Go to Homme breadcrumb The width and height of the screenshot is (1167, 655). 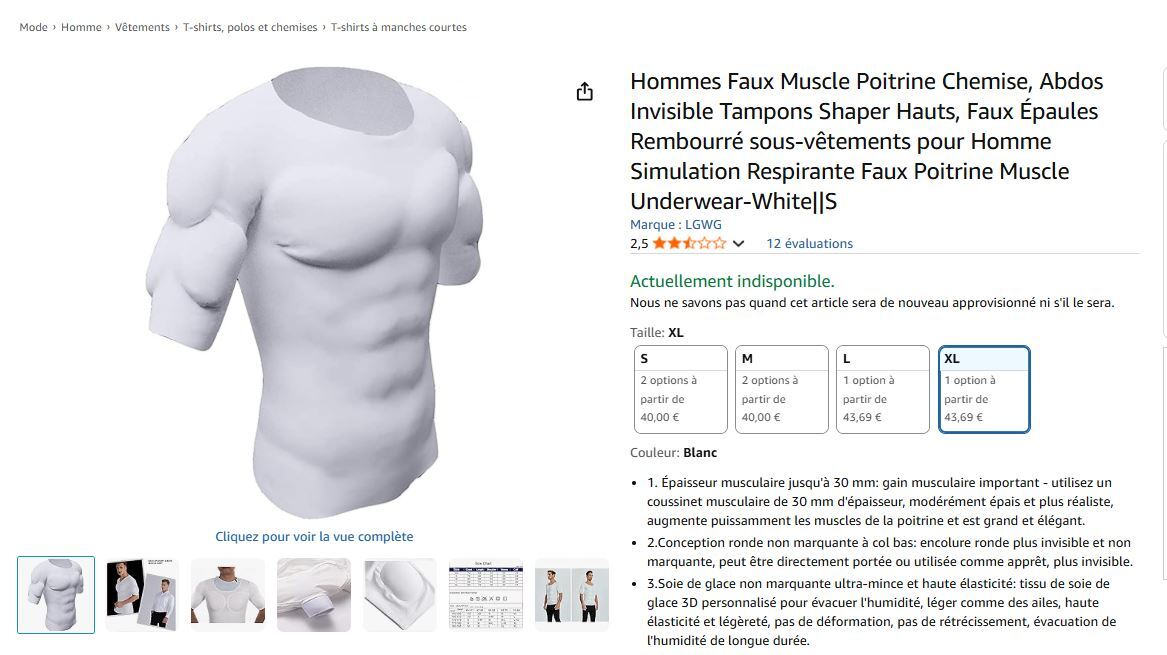click(x=81, y=27)
